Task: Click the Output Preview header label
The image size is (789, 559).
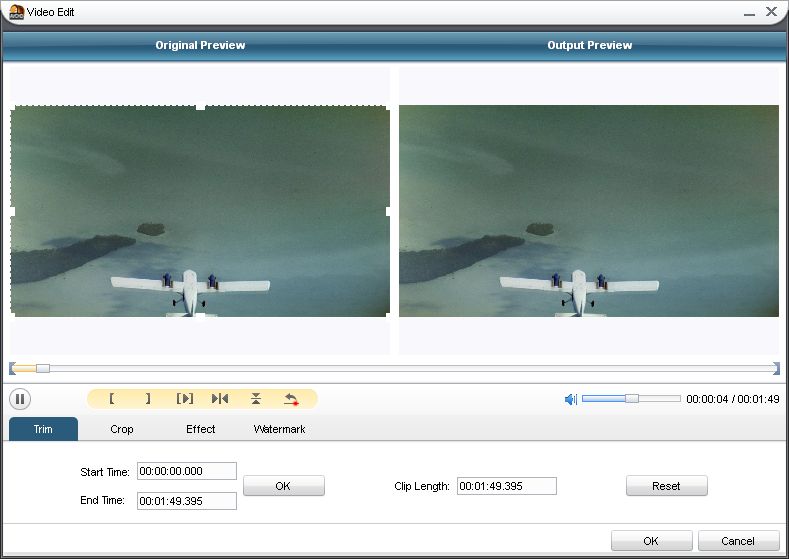Action: click(x=589, y=45)
